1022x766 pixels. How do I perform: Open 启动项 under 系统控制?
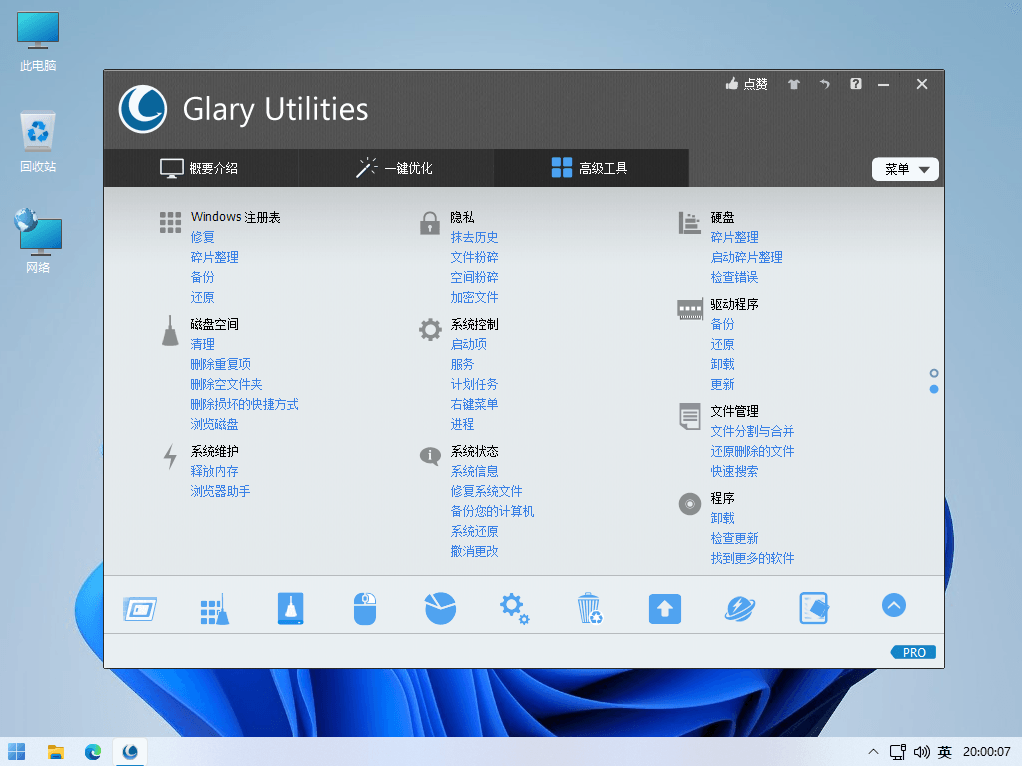(469, 344)
